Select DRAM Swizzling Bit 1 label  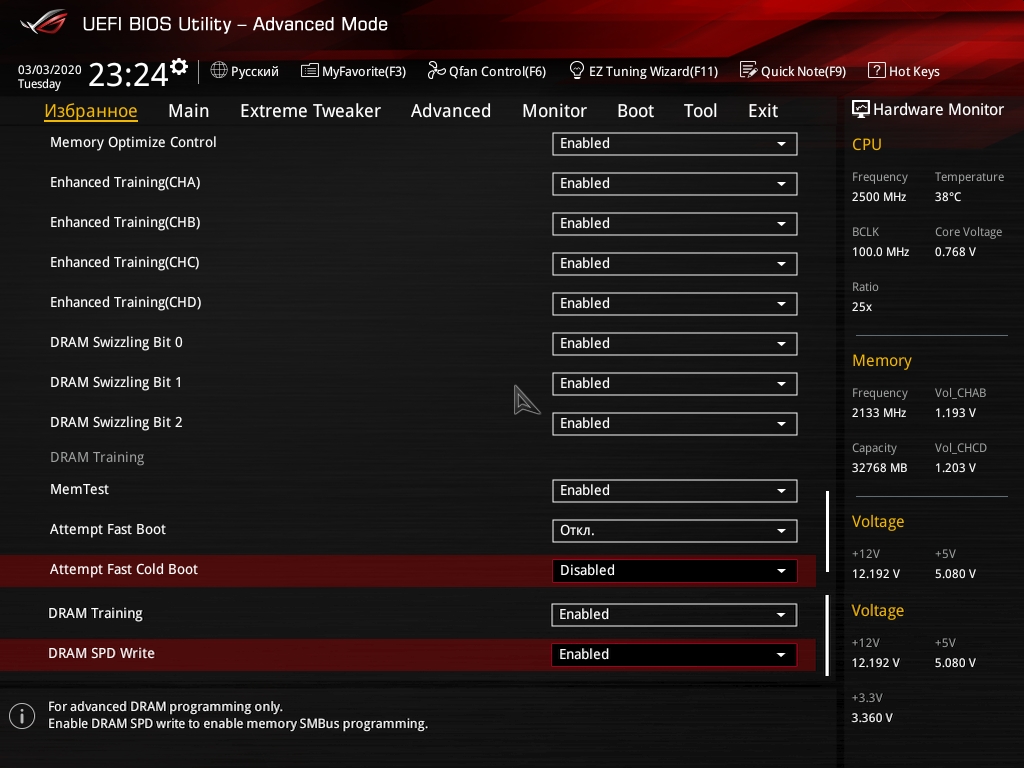(116, 382)
